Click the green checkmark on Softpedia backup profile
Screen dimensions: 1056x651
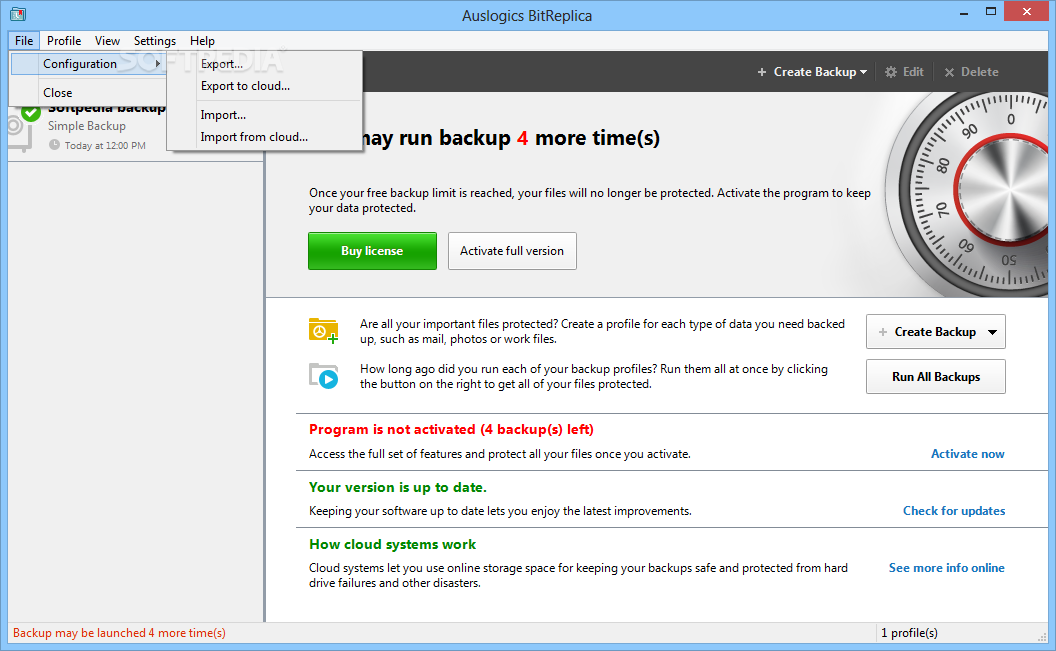[30, 113]
